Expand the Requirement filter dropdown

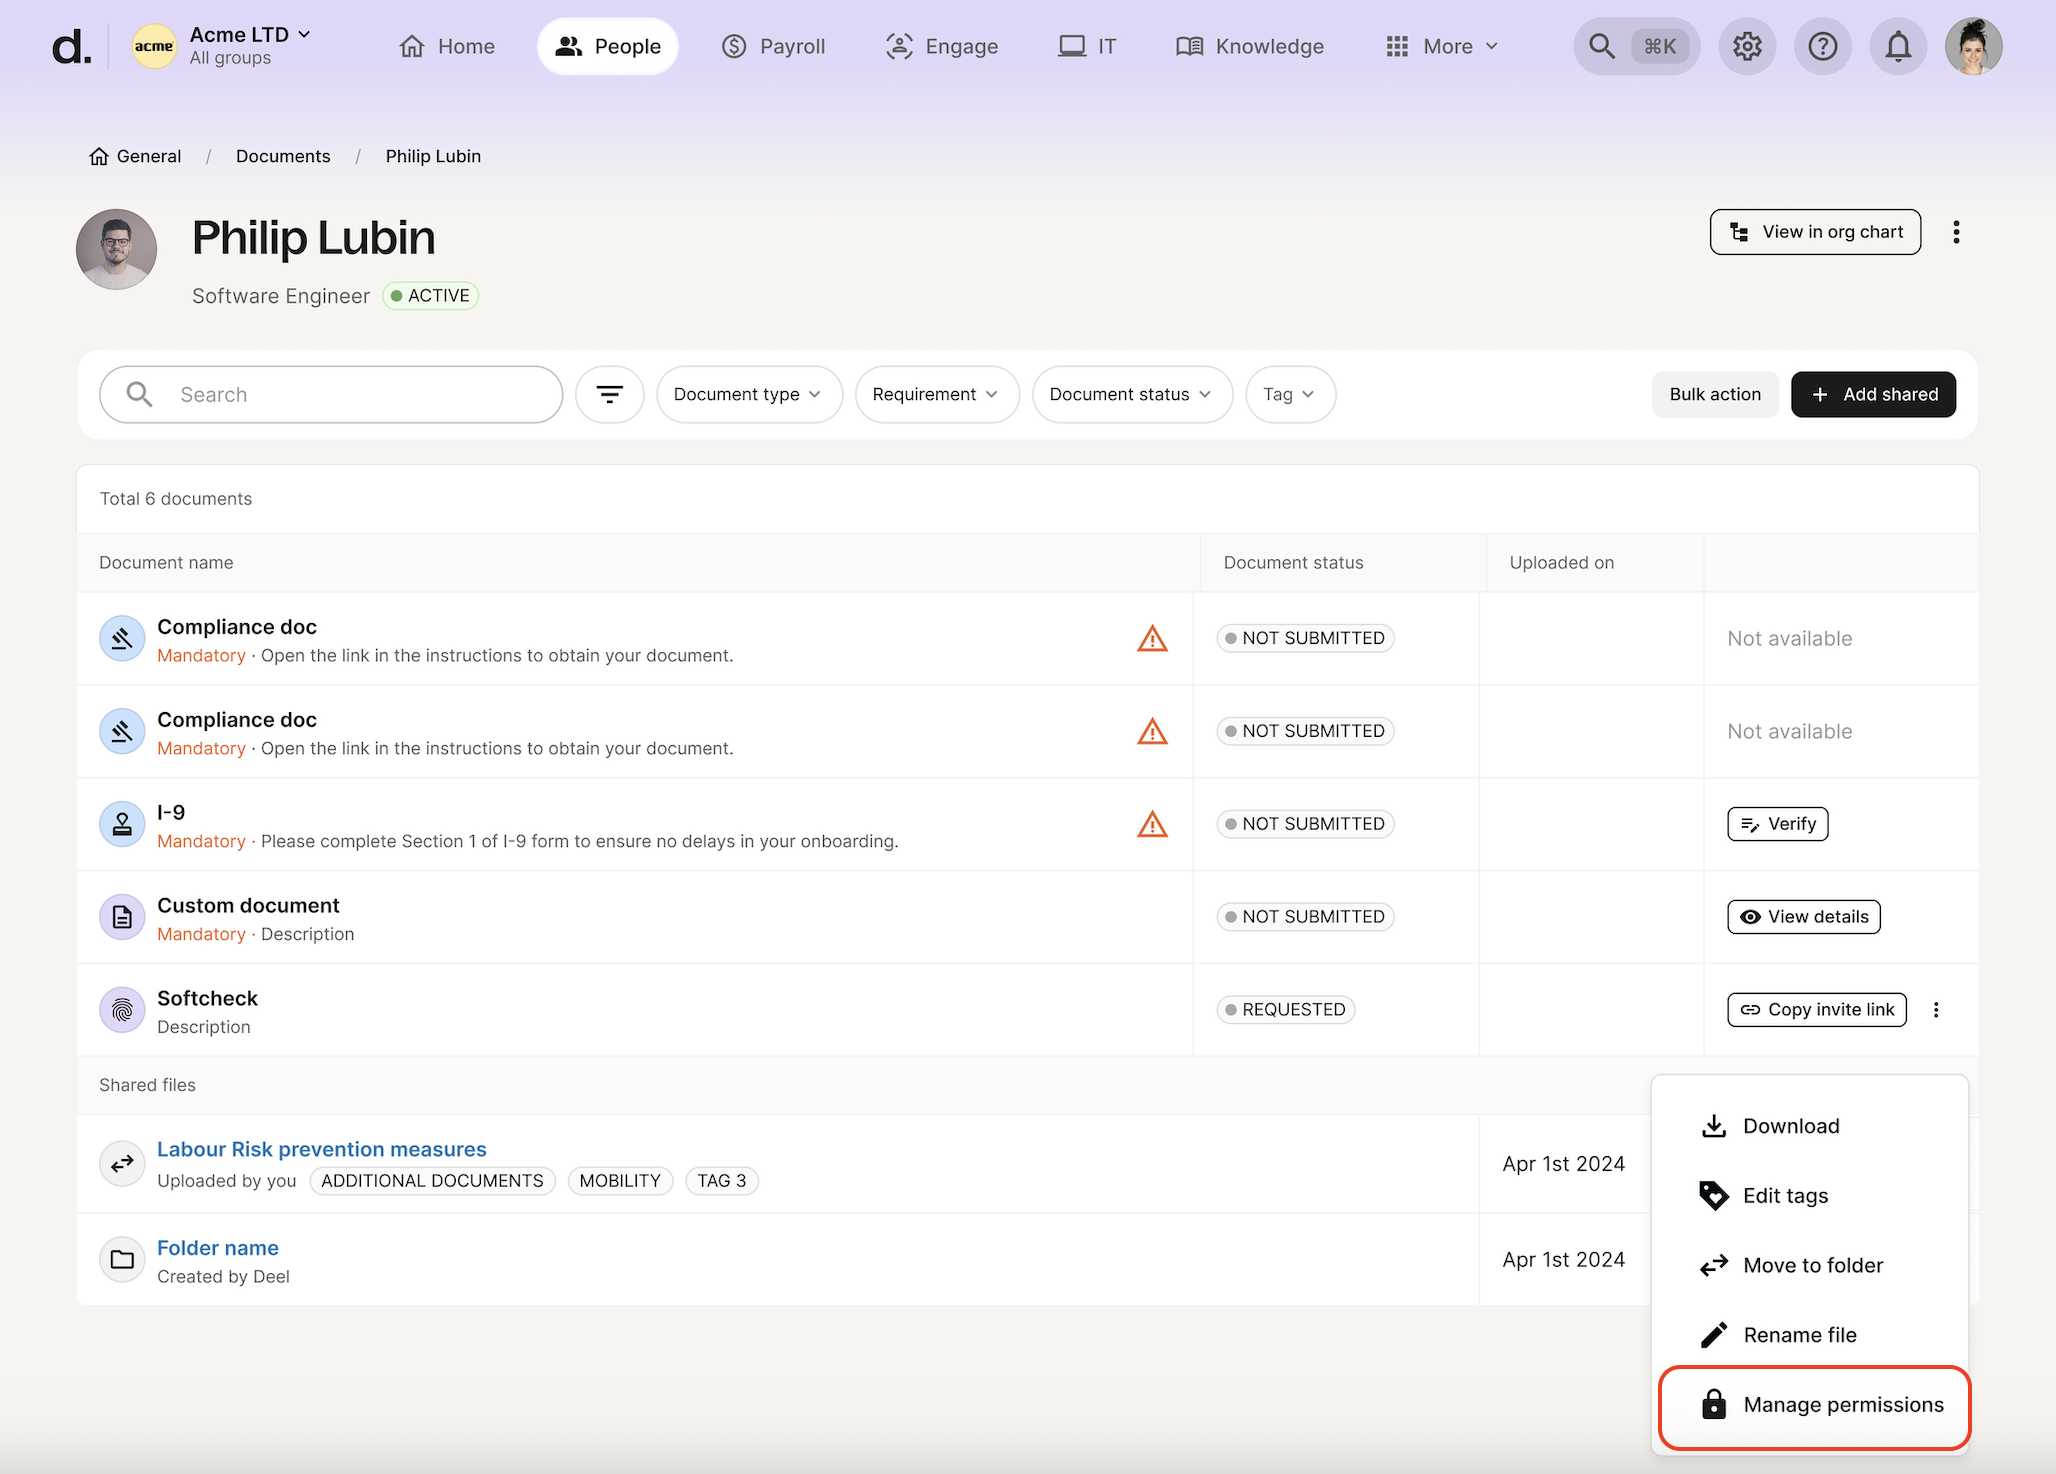pos(936,394)
